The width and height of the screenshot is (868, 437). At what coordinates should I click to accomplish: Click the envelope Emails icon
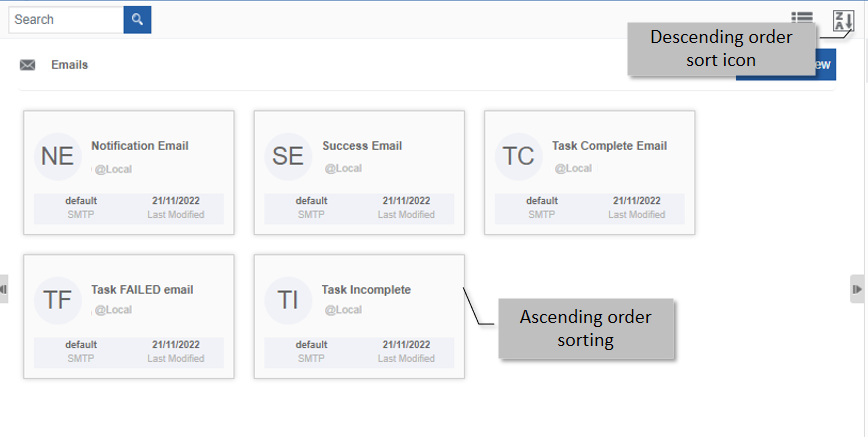(x=27, y=65)
